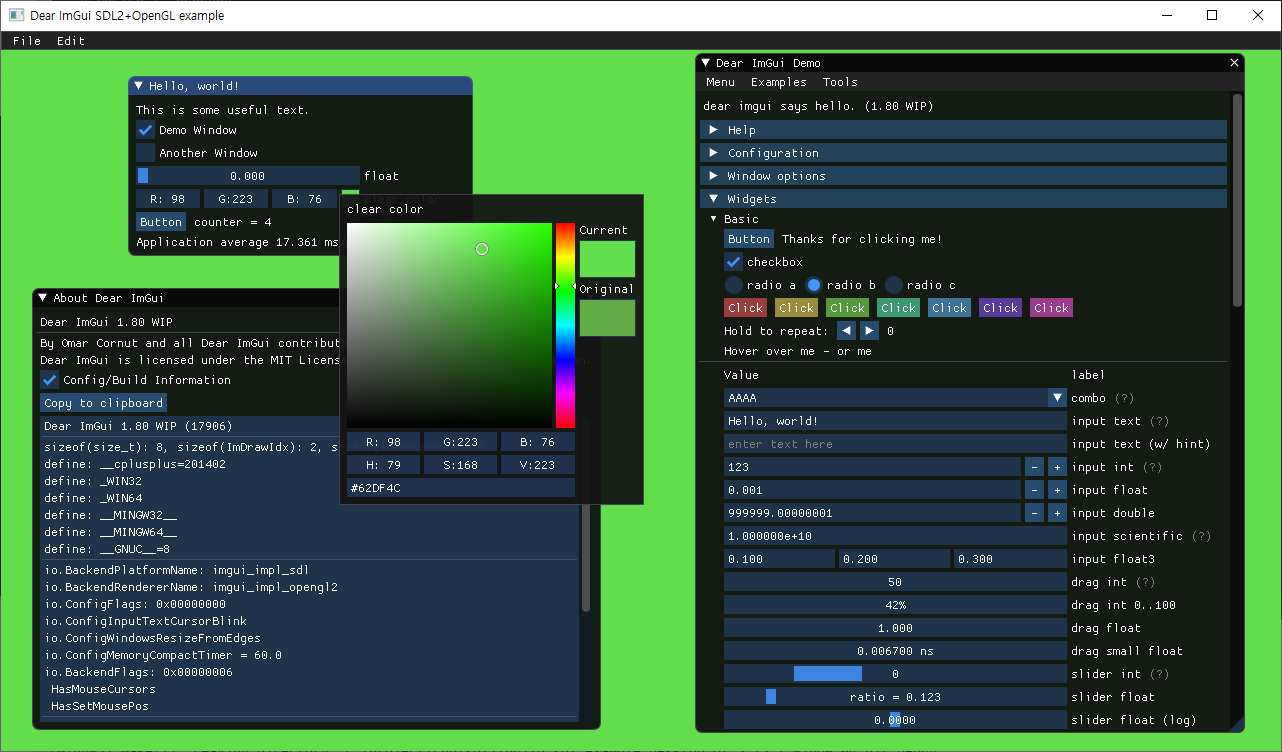Click the red Click button

tap(746, 308)
